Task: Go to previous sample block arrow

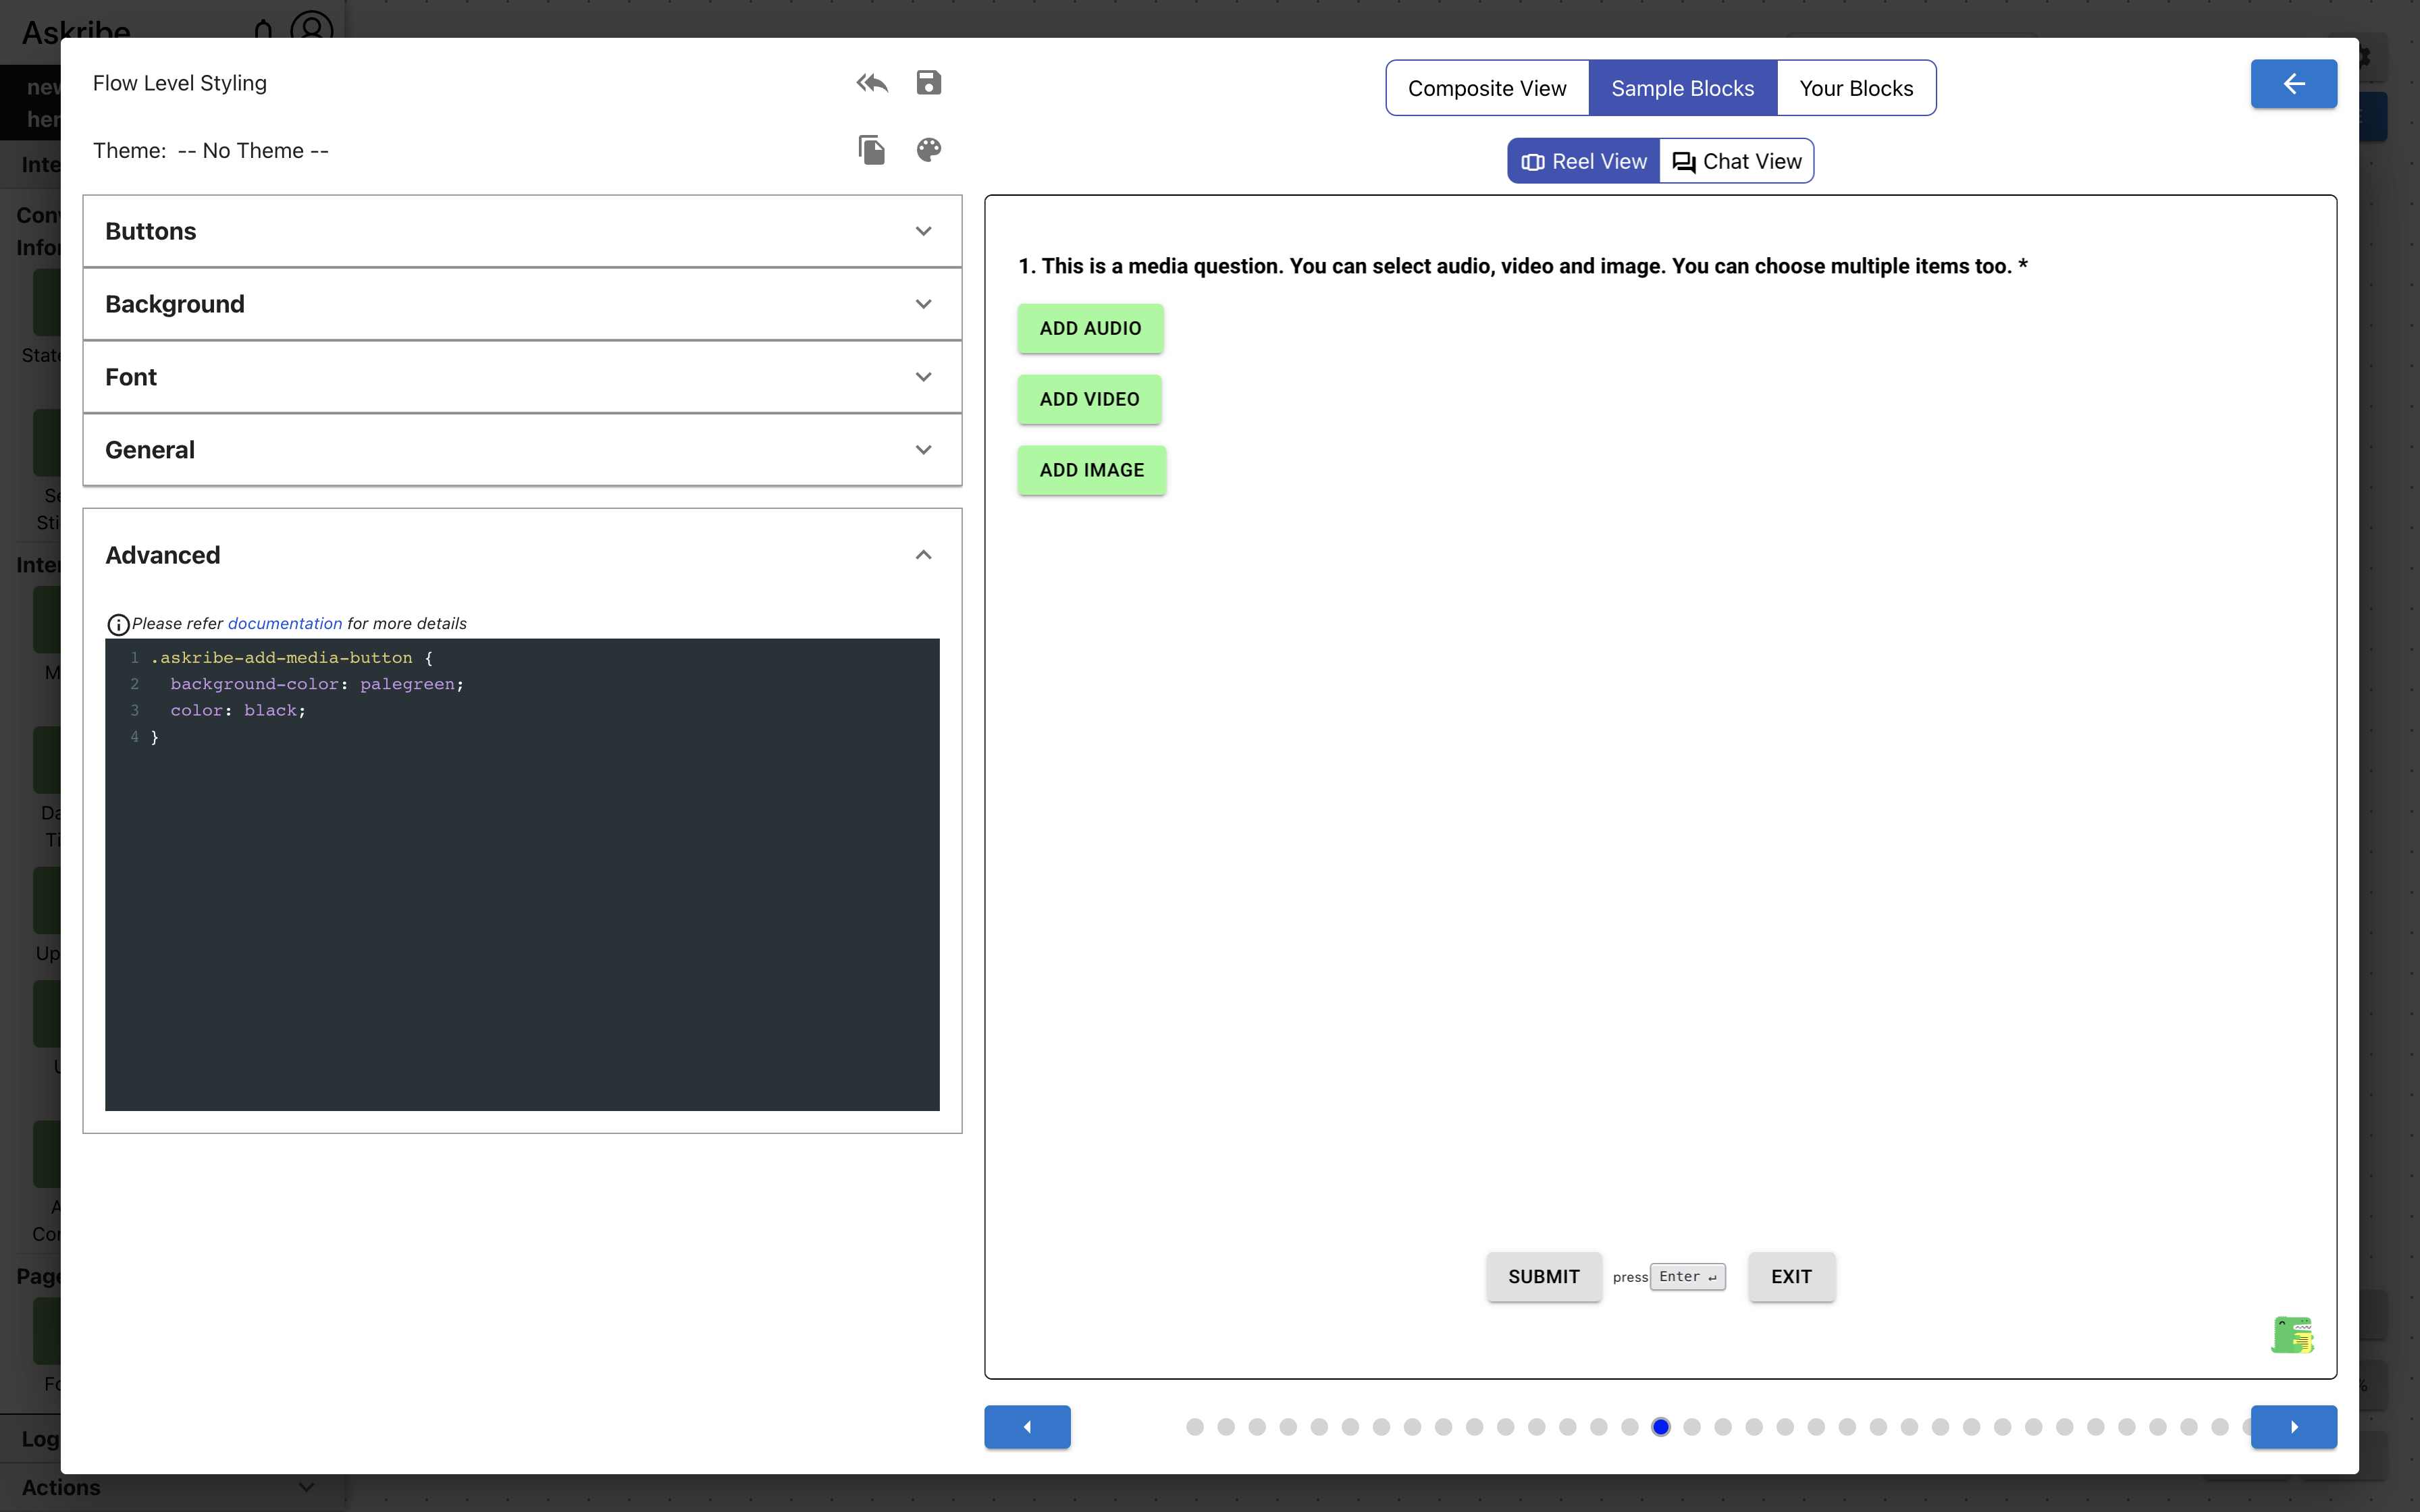Action: tap(1027, 1427)
